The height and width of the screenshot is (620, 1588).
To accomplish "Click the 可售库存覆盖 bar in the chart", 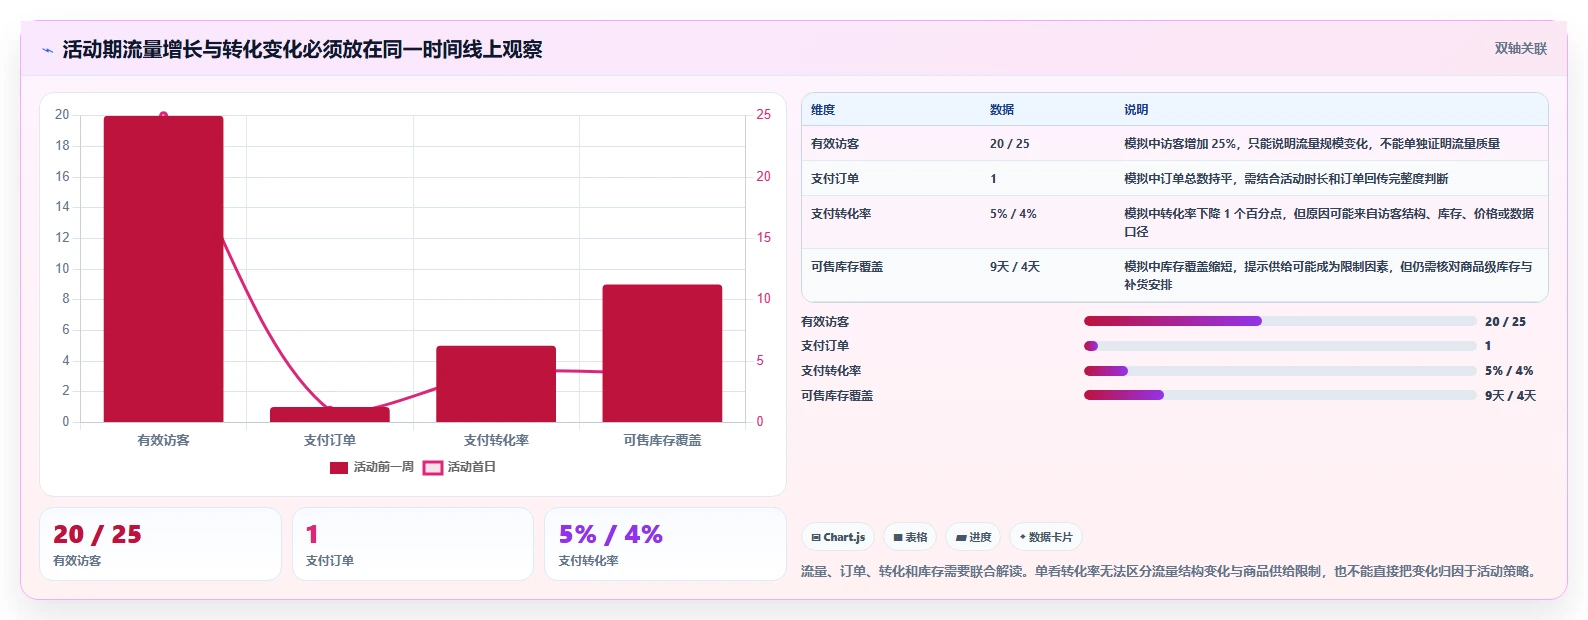I will (x=662, y=353).
